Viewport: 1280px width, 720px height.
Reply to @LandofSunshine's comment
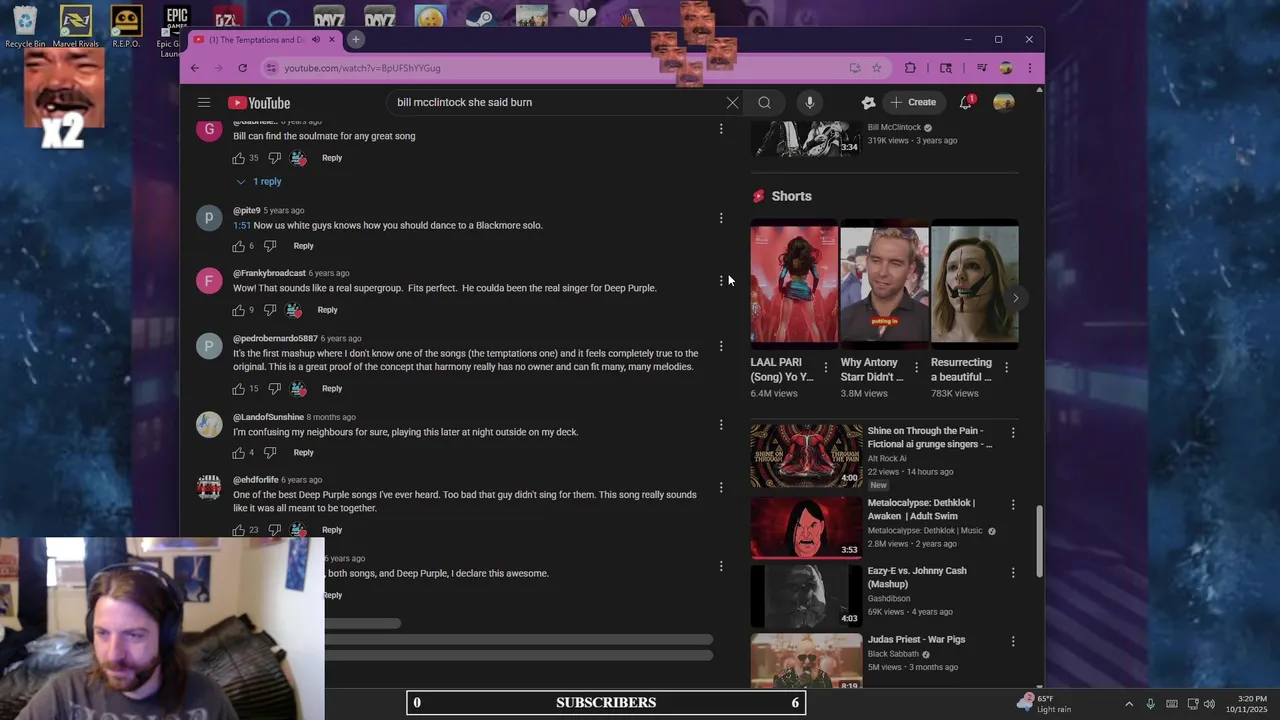(303, 453)
